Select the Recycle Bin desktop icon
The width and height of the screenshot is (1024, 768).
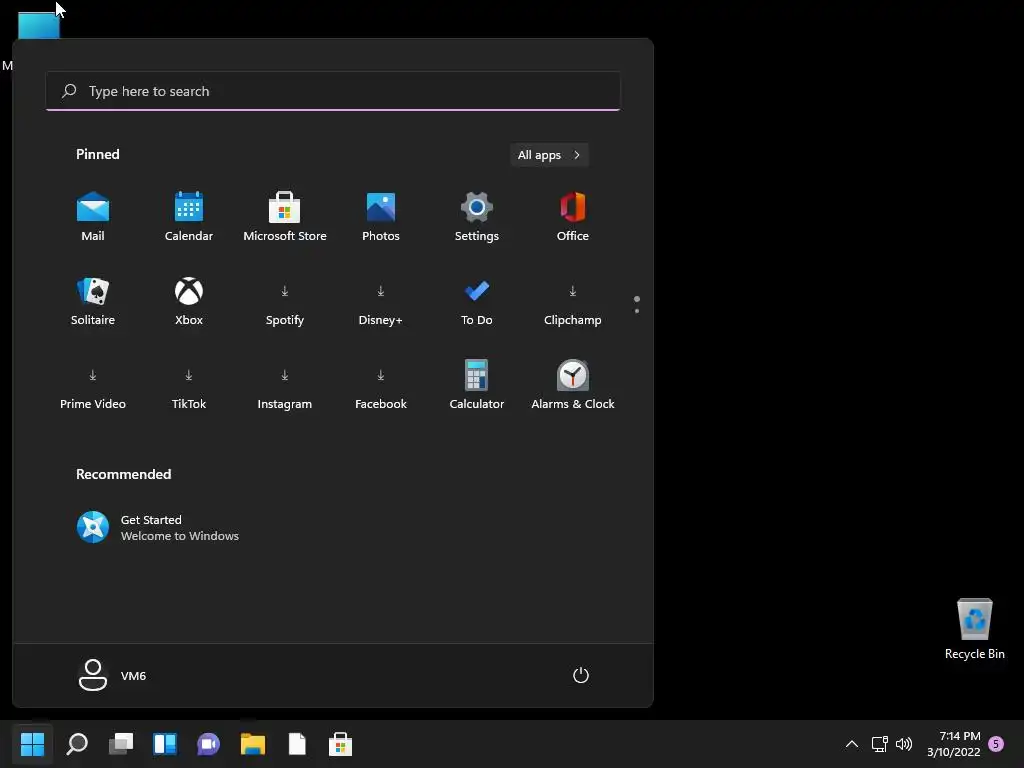974,628
